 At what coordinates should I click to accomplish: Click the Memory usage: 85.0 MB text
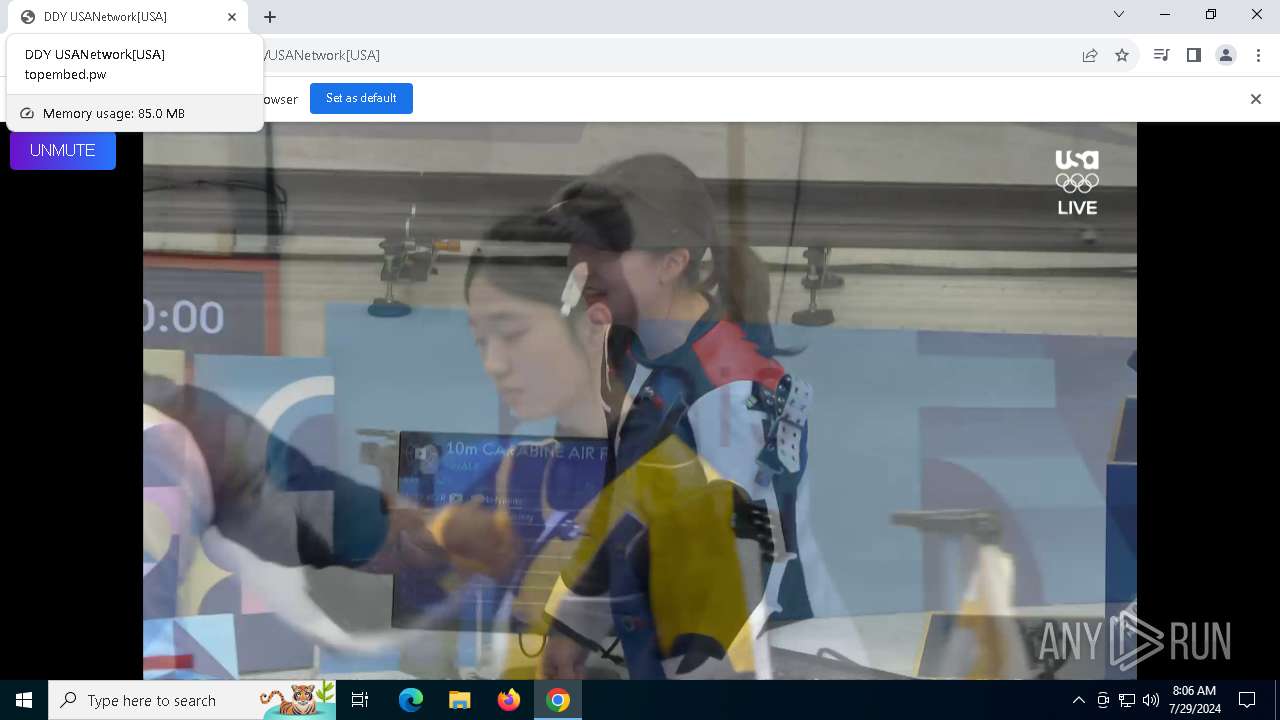pyautogui.click(x=114, y=114)
